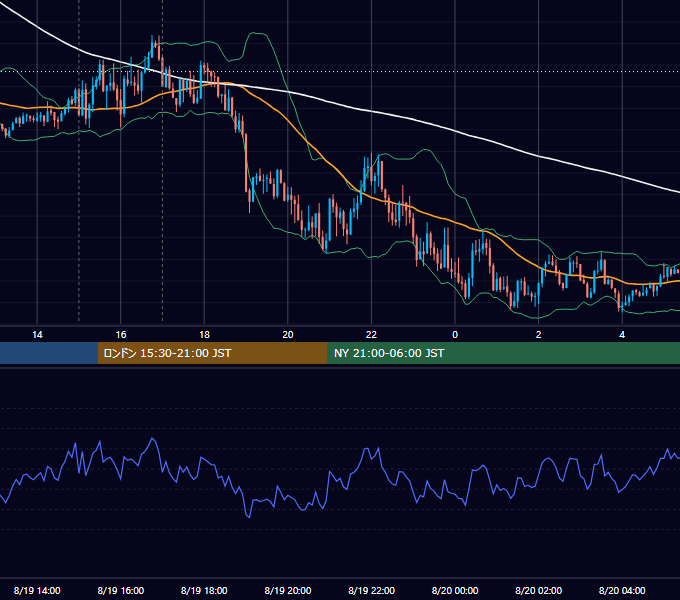Click the 8/19 18:00 date label
680x600 pixels.
click(204, 590)
